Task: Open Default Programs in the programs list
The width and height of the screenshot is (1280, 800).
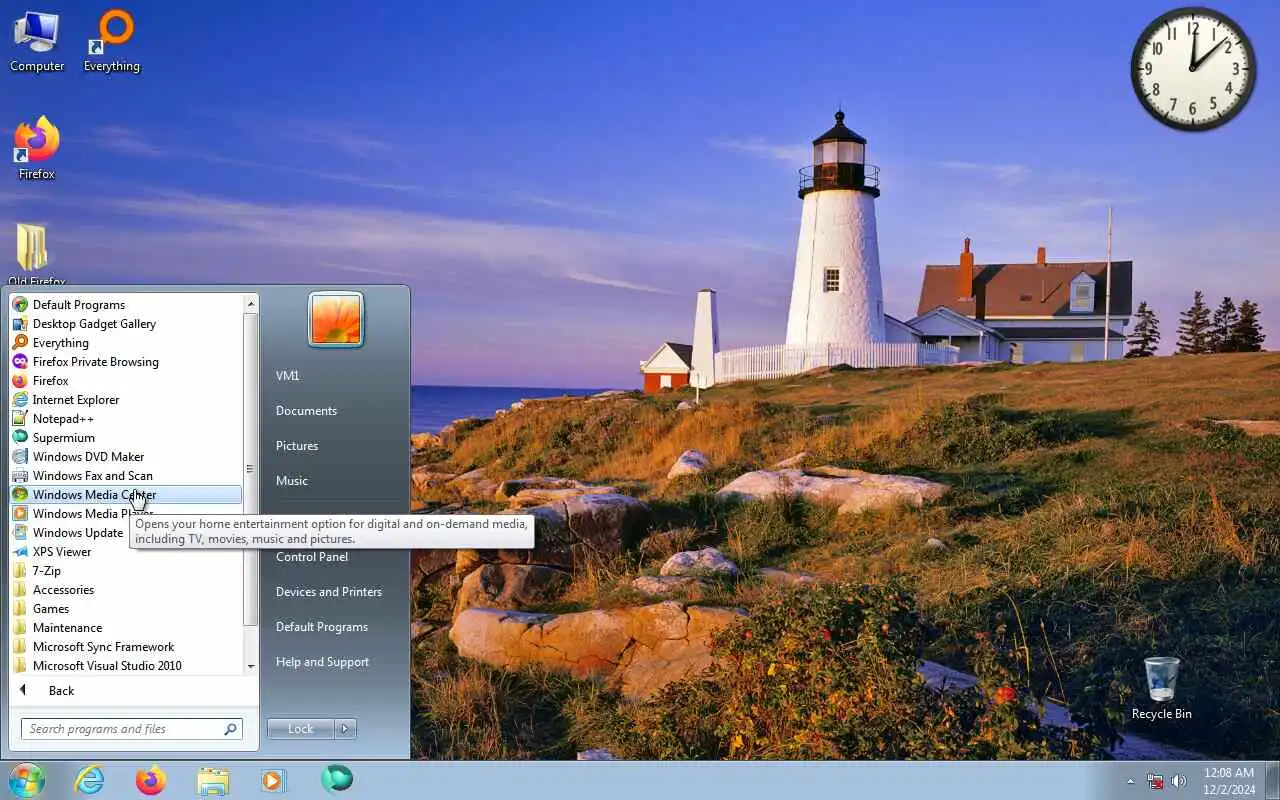Action: (x=126, y=305)
